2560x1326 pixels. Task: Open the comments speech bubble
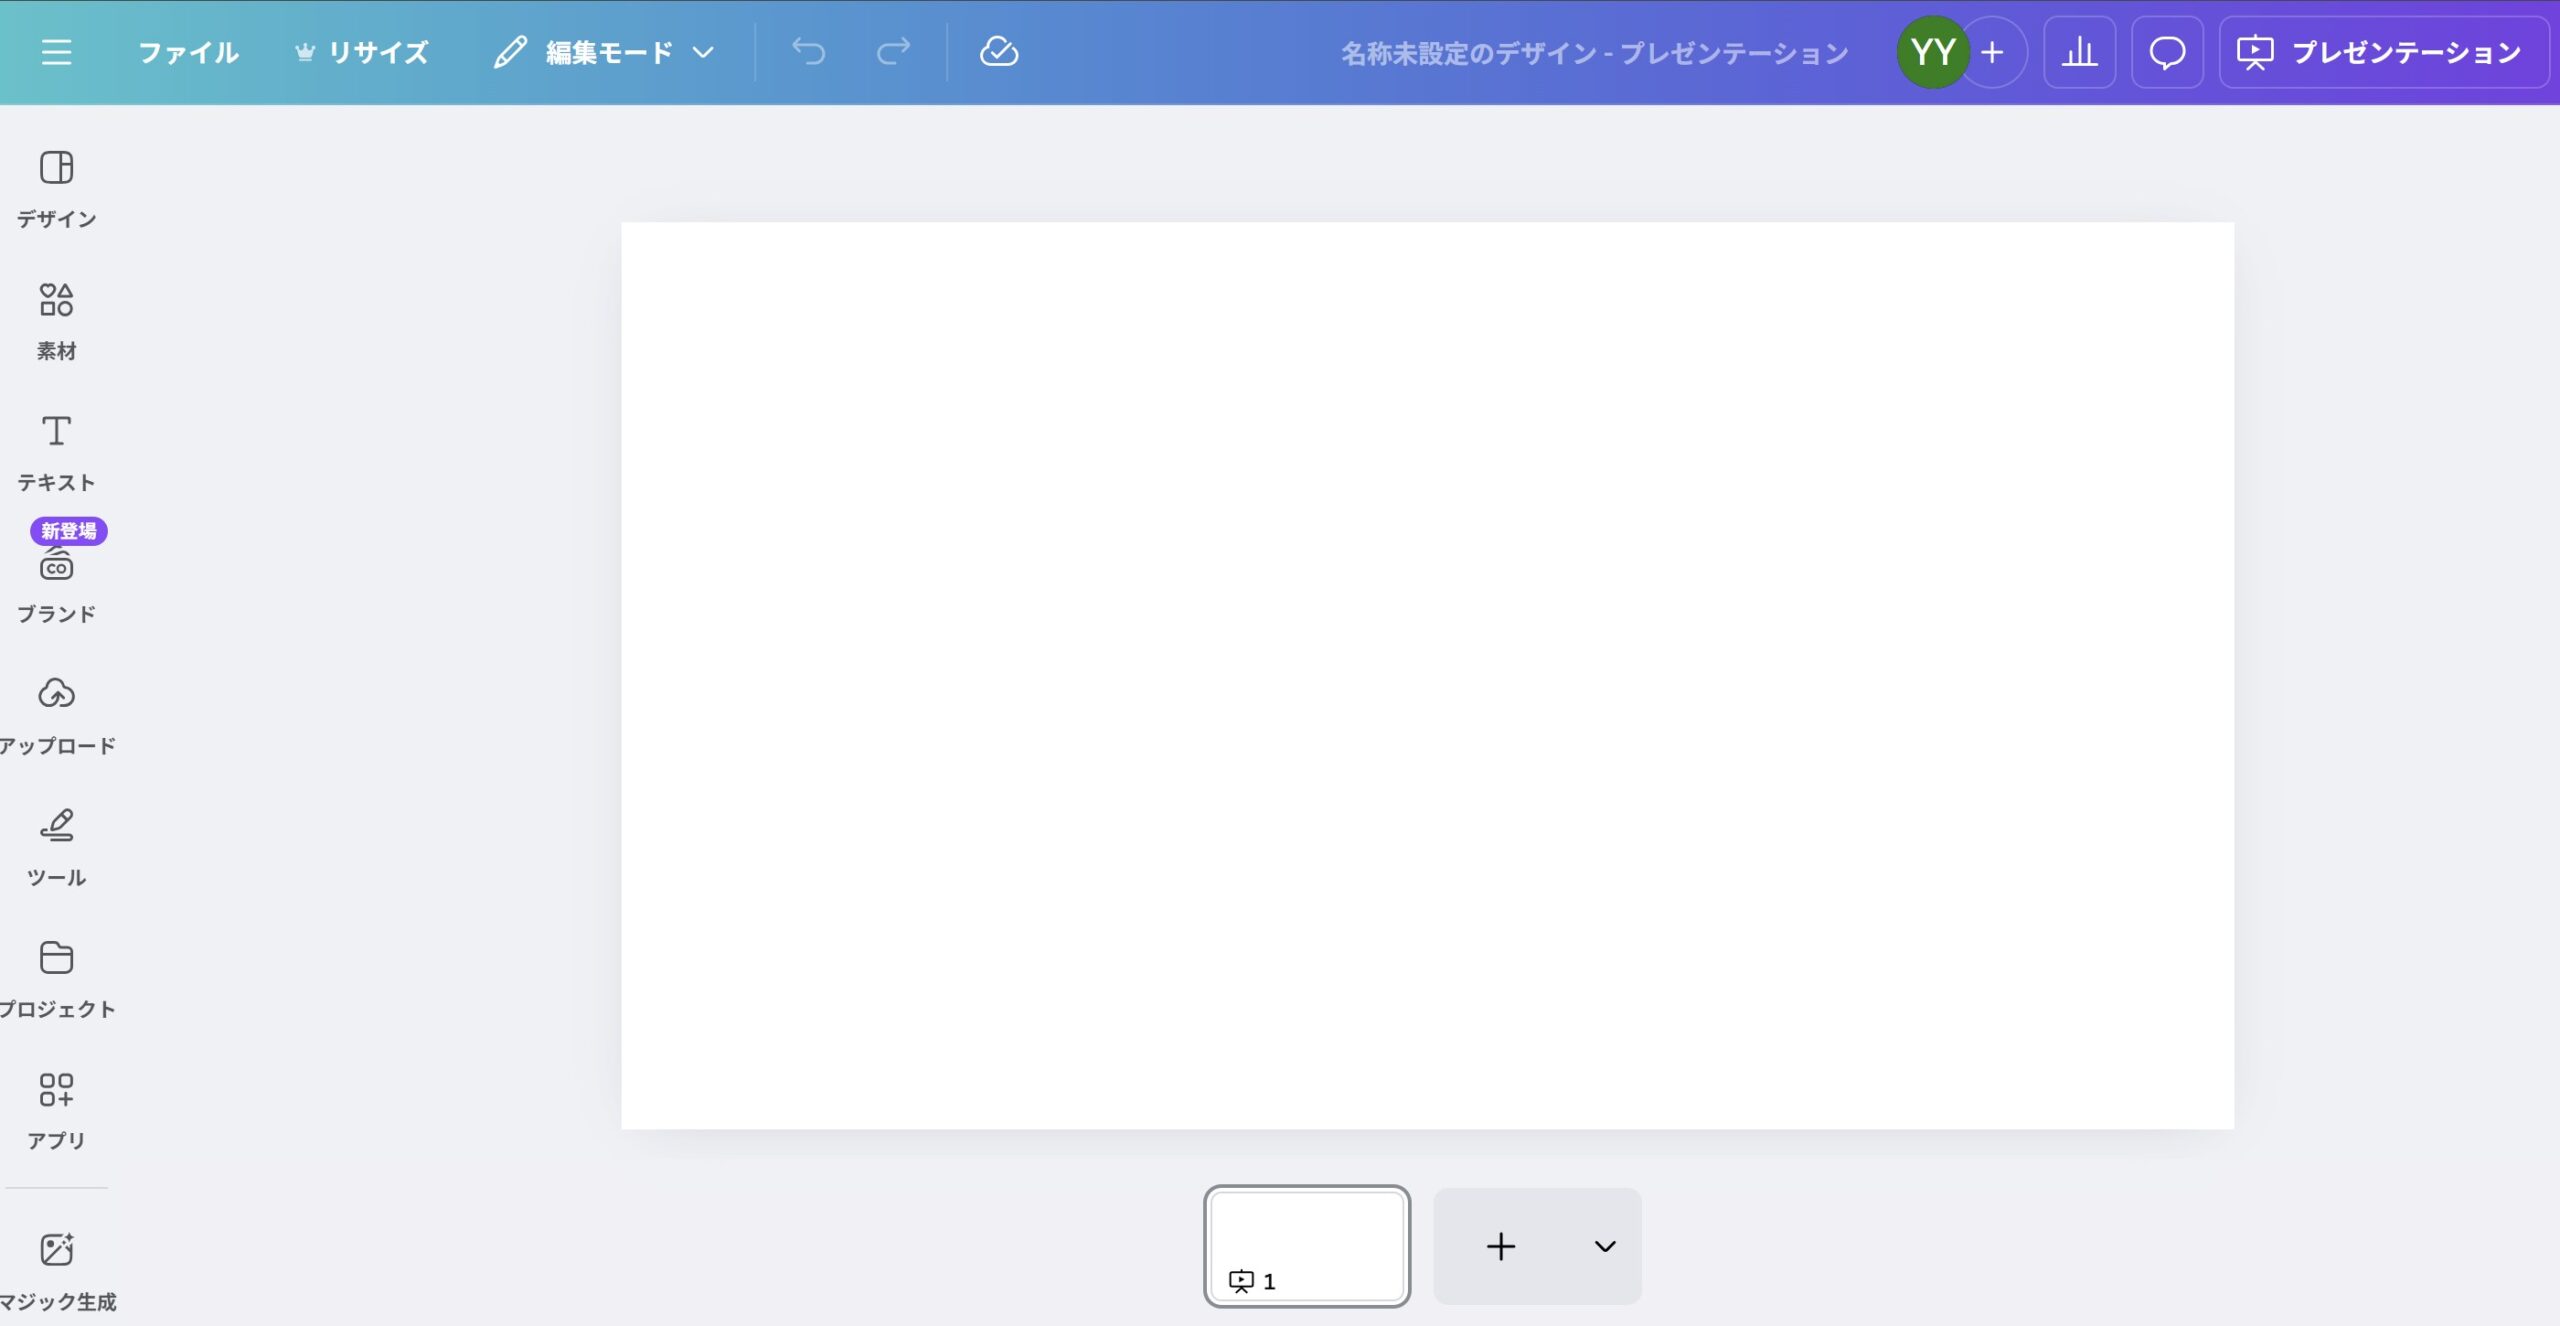[2167, 52]
